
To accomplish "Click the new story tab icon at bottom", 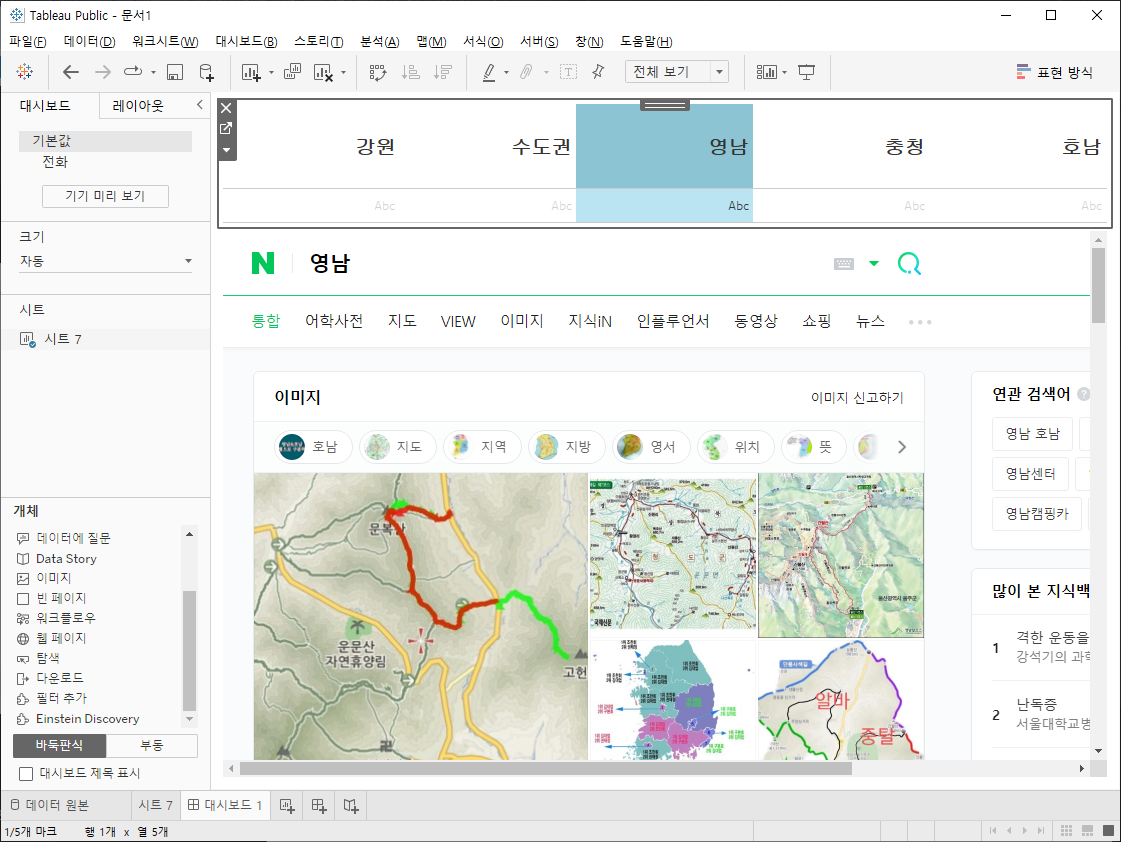I will tap(350, 806).
